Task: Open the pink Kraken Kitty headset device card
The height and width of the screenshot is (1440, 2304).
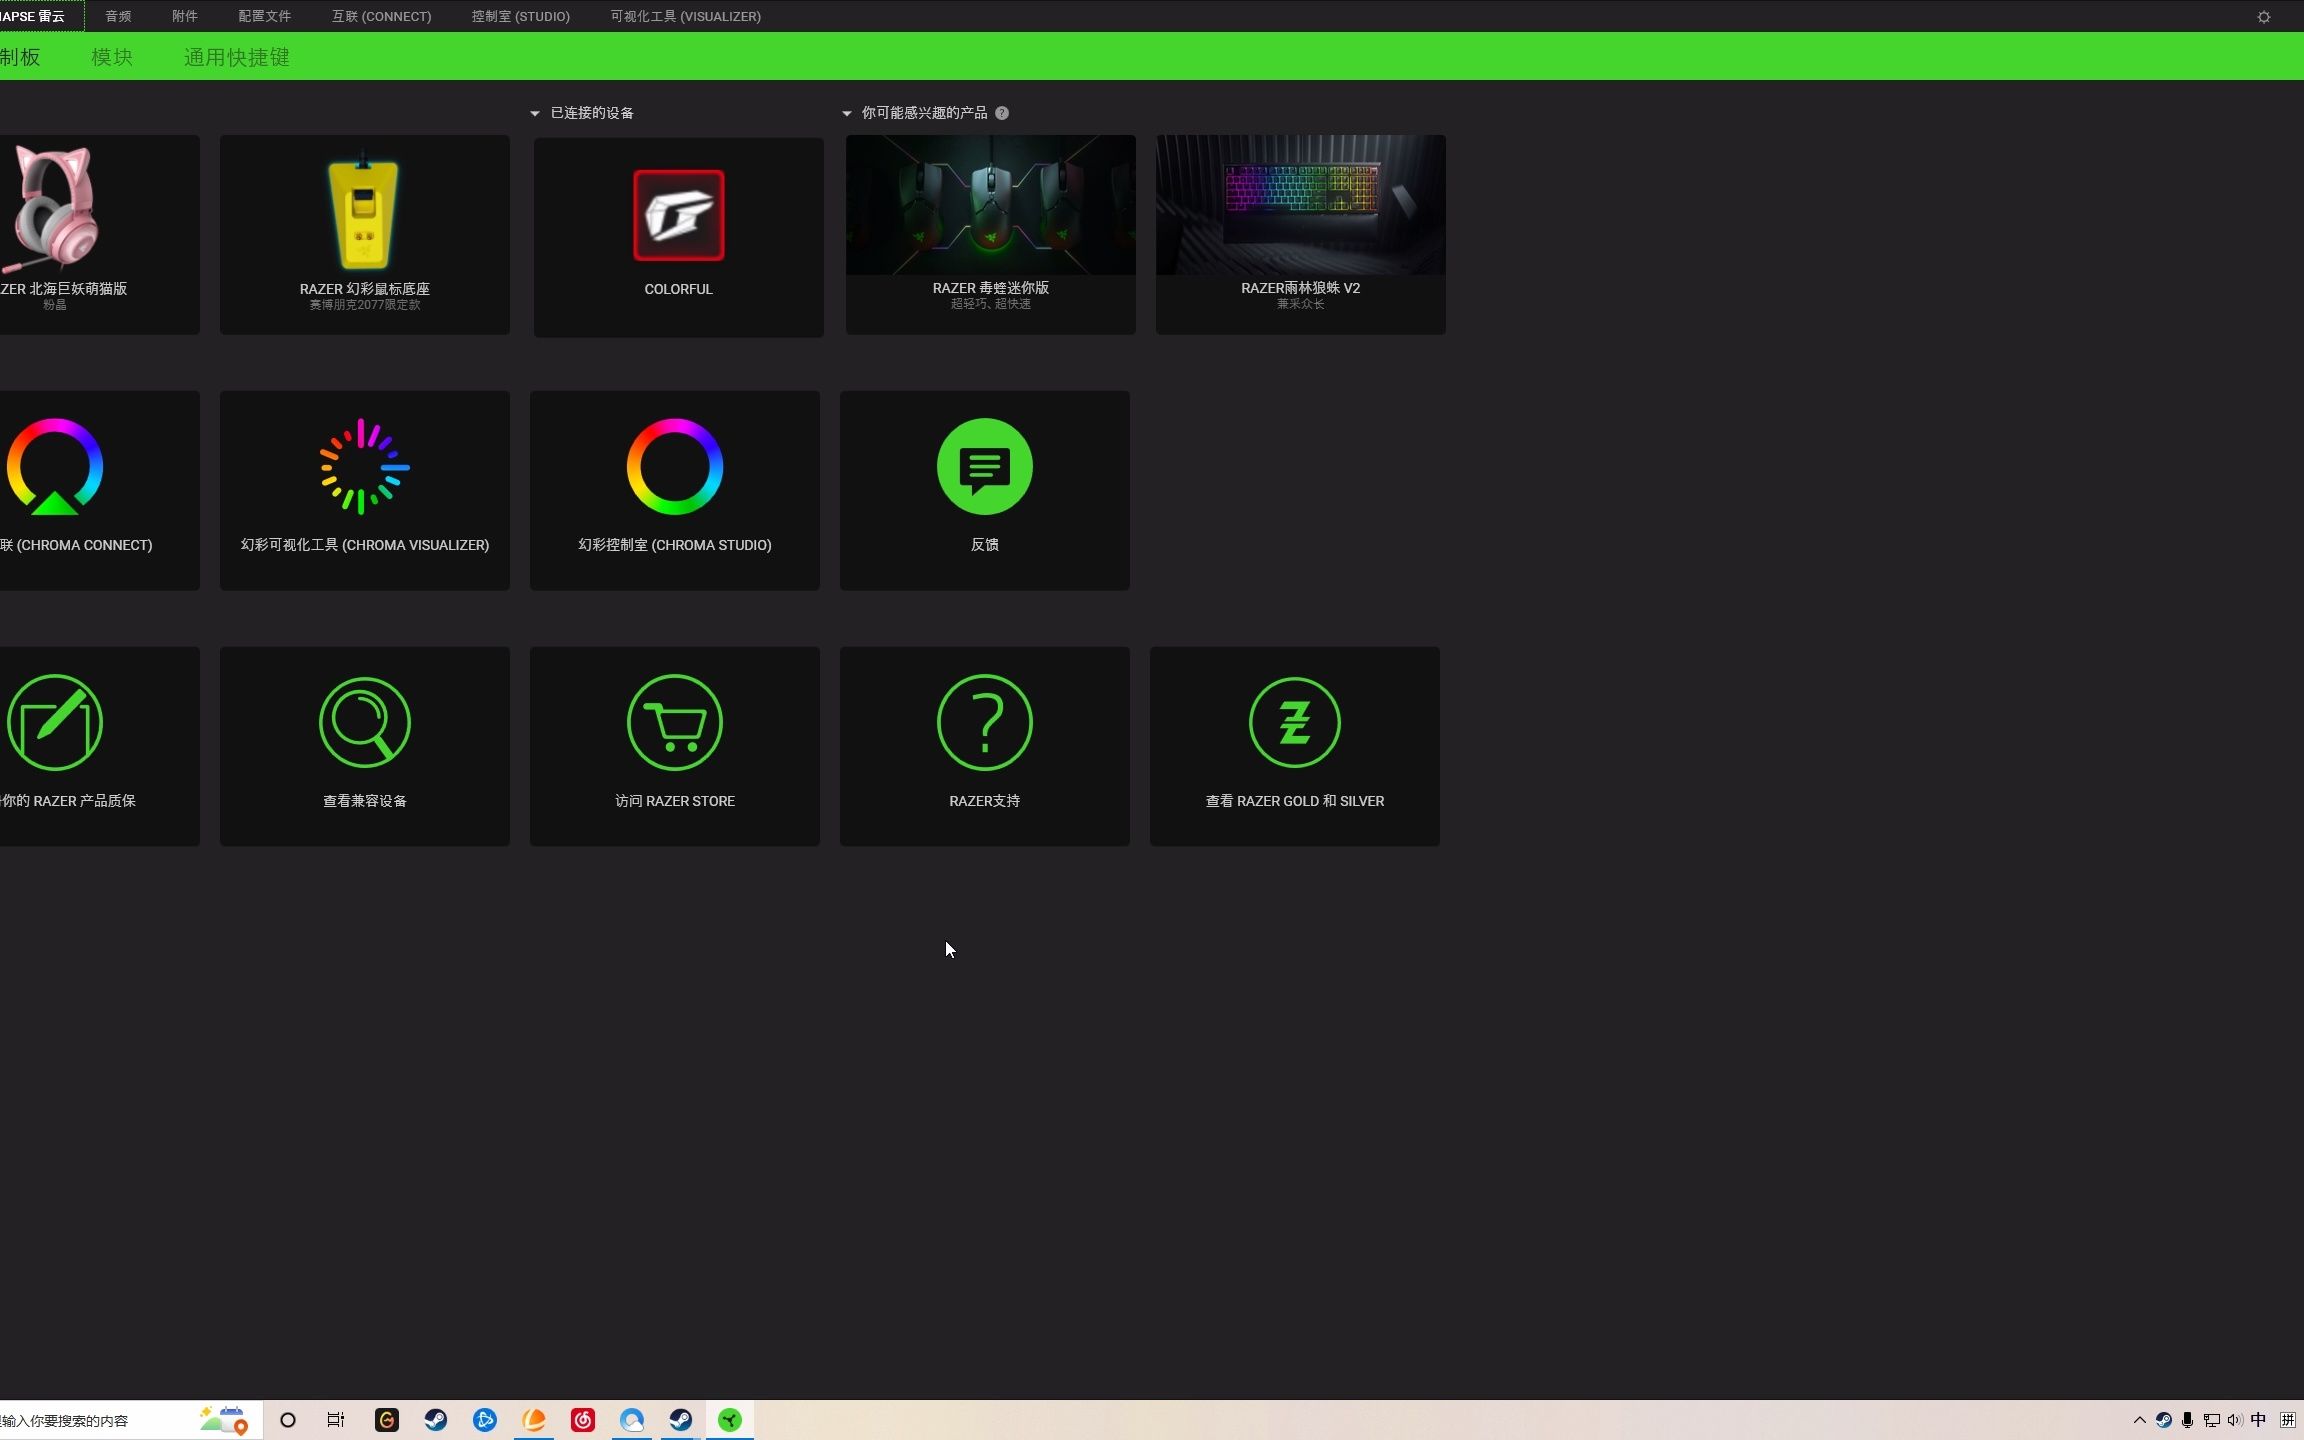Action: pyautogui.click(x=98, y=235)
